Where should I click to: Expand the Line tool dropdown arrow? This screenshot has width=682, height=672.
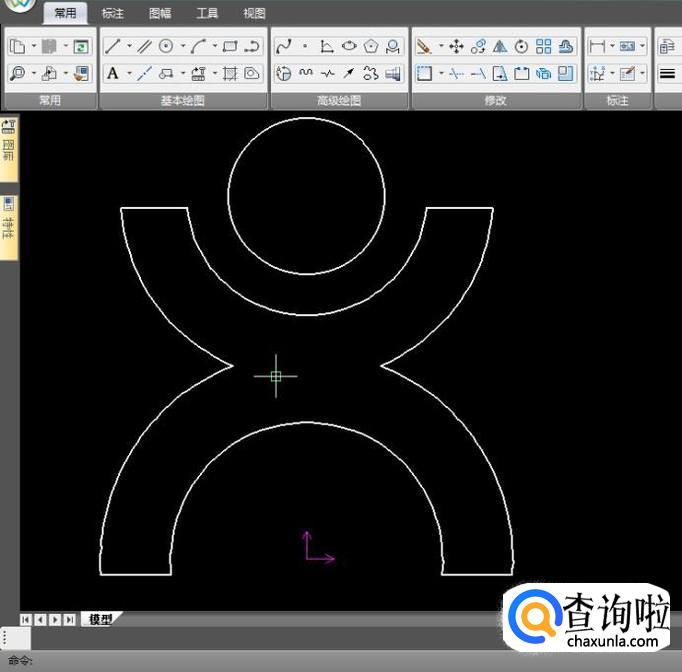(129, 46)
